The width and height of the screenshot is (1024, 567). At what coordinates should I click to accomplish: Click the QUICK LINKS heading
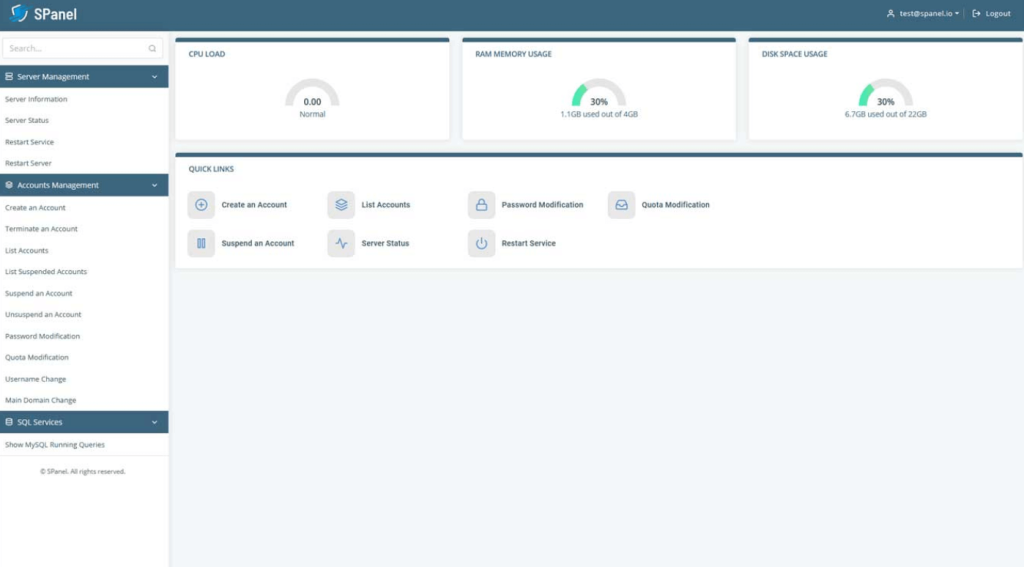point(211,169)
